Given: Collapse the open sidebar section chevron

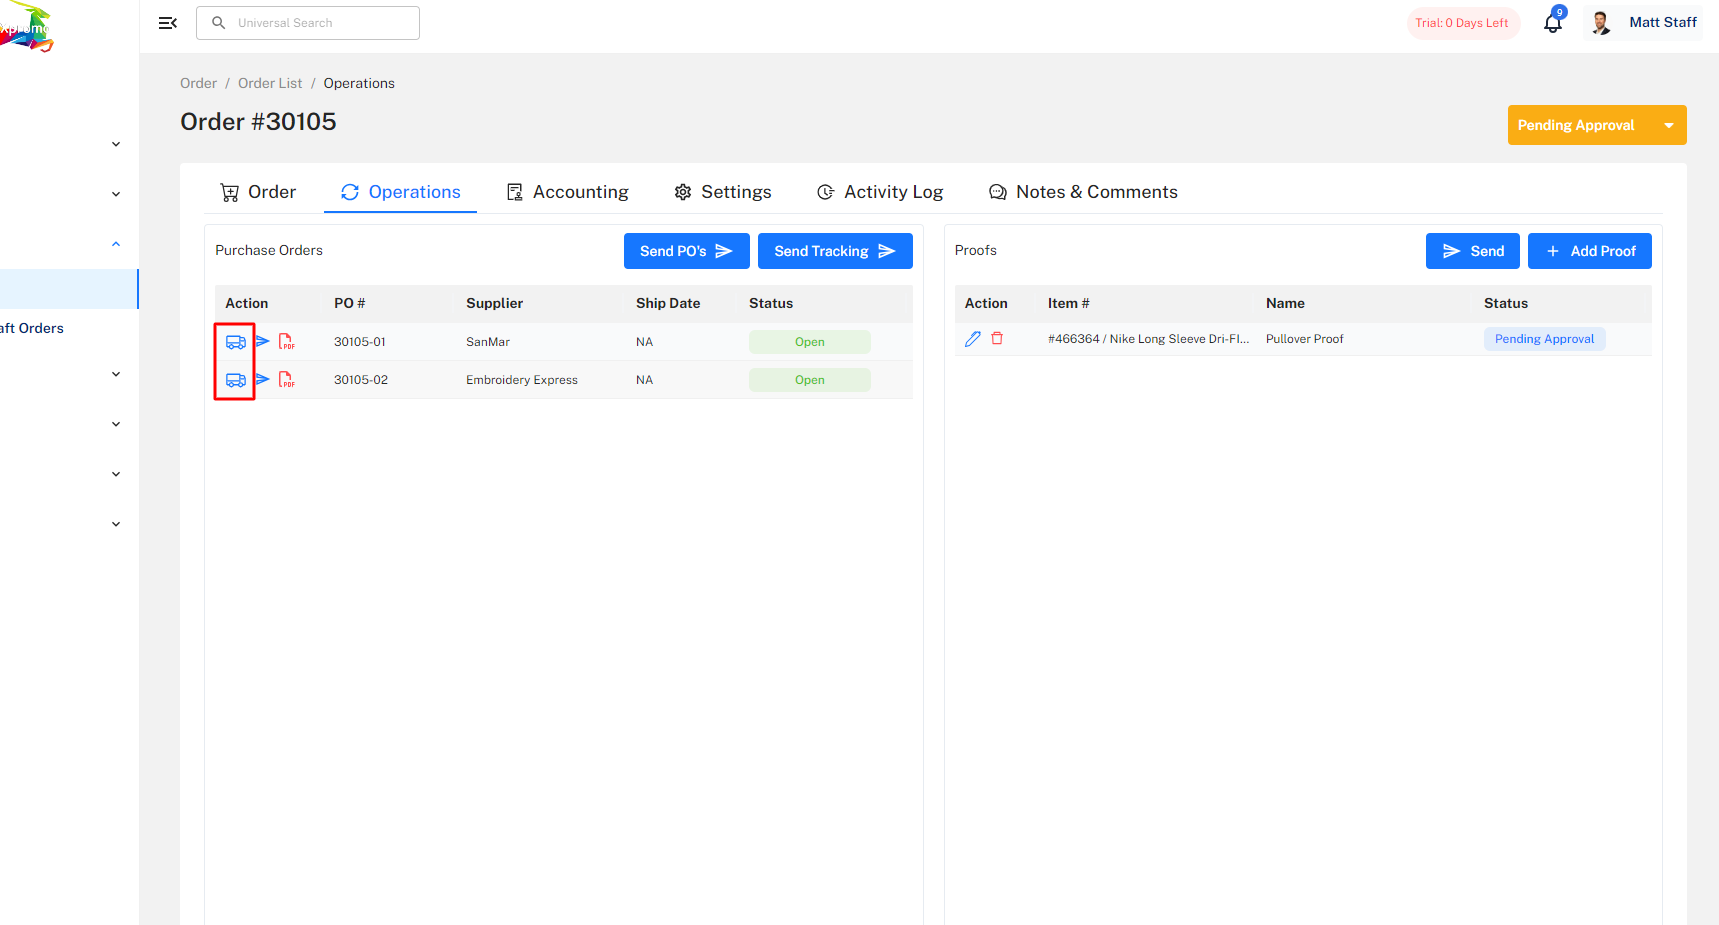Looking at the screenshot, I should 116,244.
